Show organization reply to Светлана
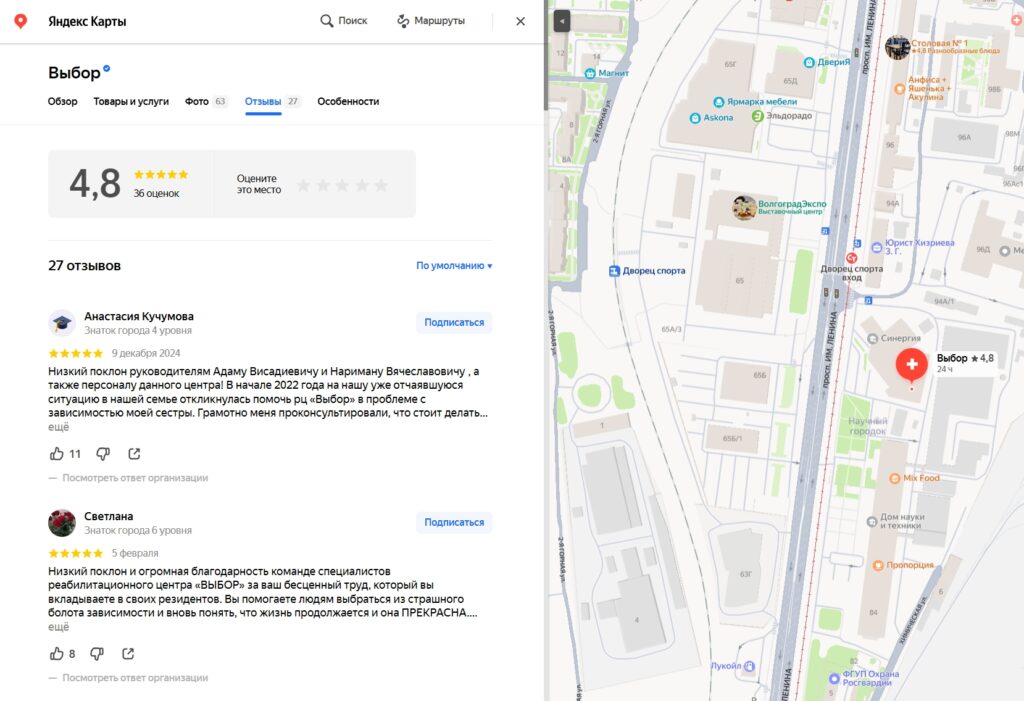This screenshot has width=1024, height=701. click(x=135, y=677)
